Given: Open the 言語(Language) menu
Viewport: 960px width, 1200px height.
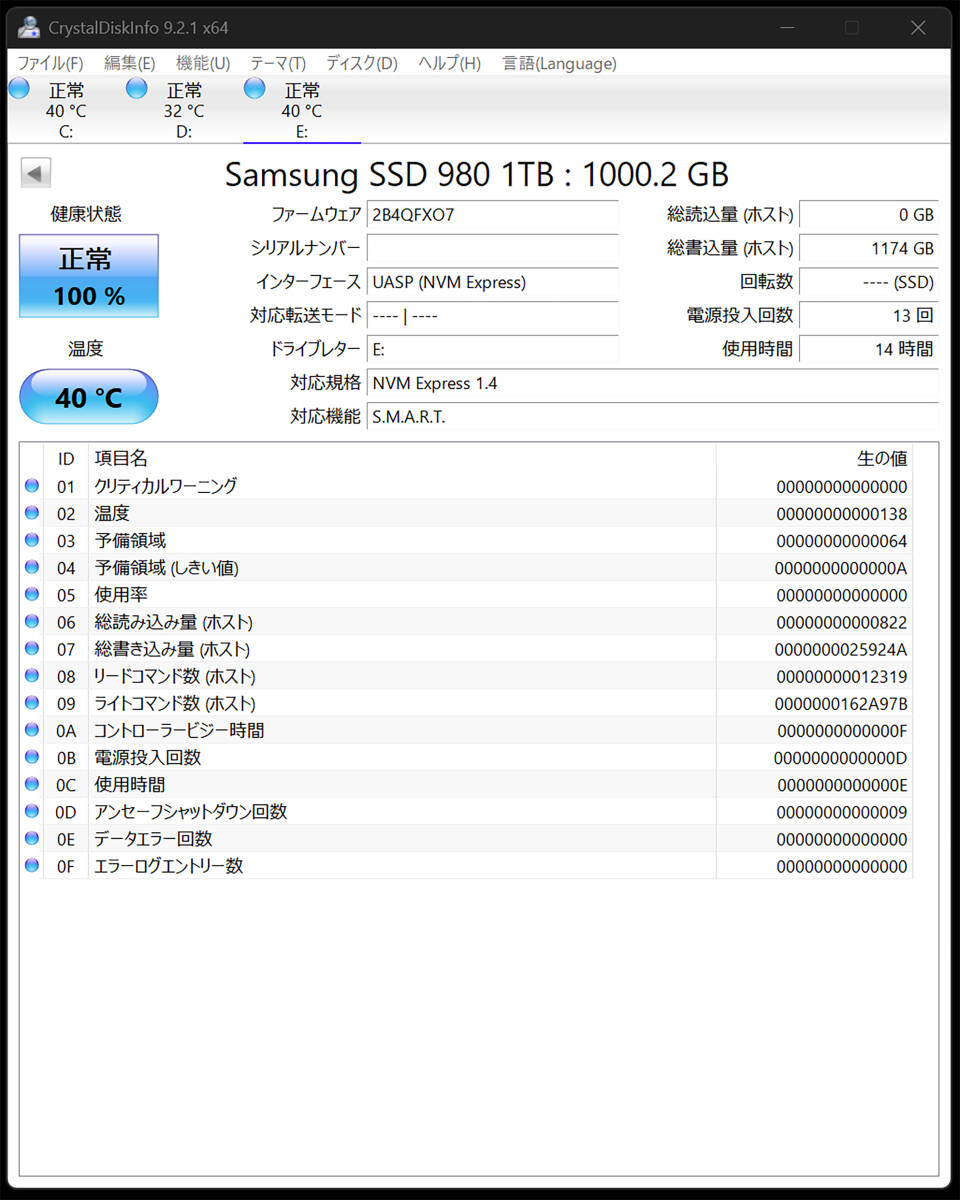Looking at the screenshot, I should [559, 63].
